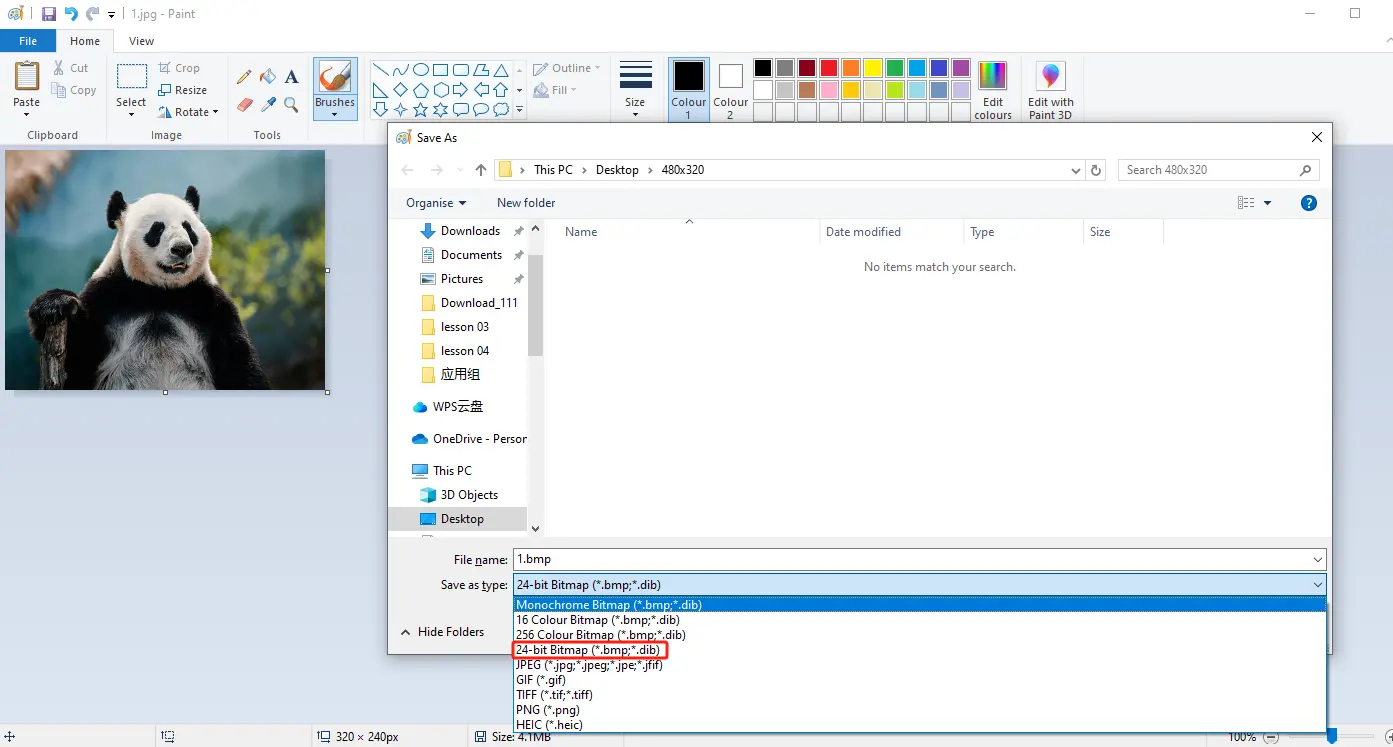1393x747 pixels.
Task: Click the up arrow in the Save As dialog
Action: (481, 170)
